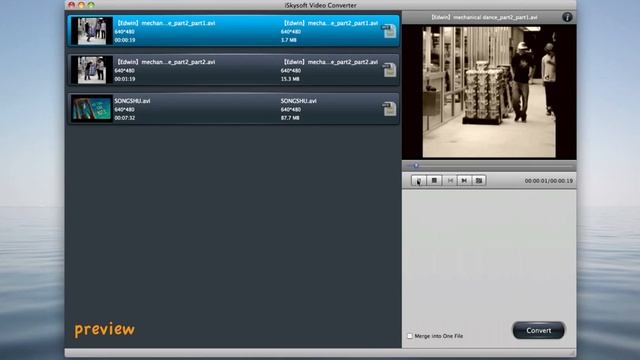Click the 00:00:19 duration text
The image size is (640, 360).
124,40
